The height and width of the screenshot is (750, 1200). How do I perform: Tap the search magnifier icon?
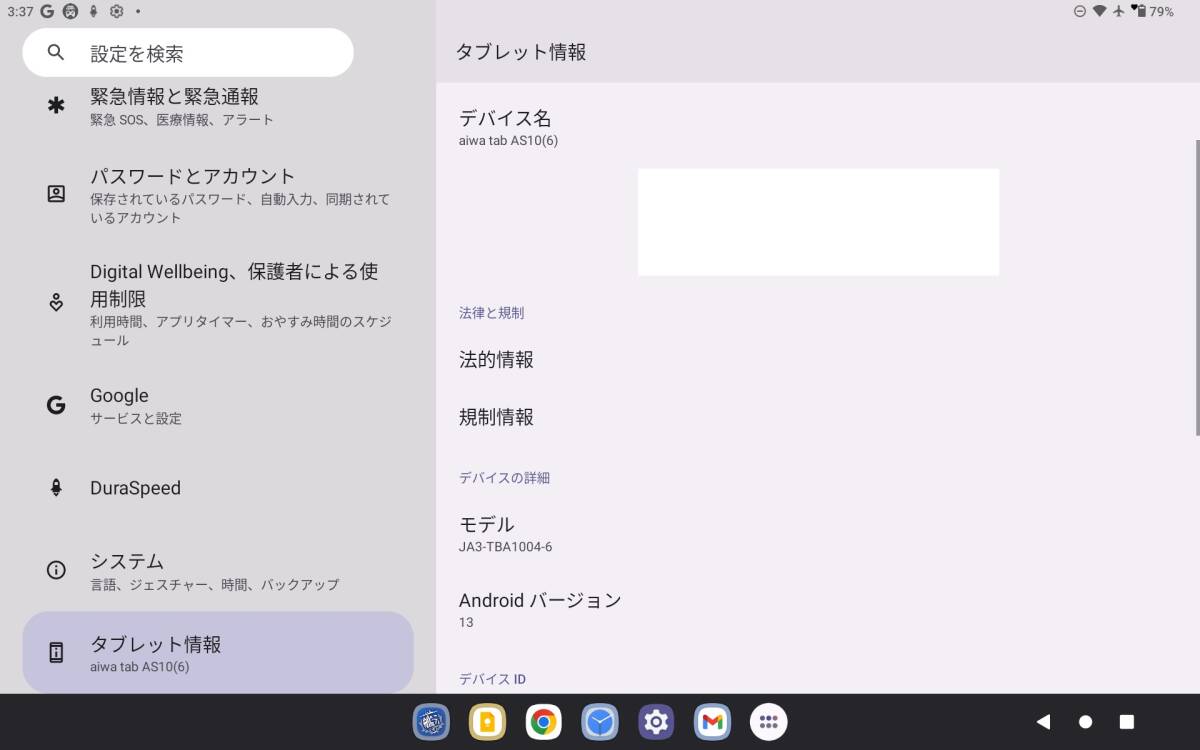pyautogui.click(x=56, y=53)
